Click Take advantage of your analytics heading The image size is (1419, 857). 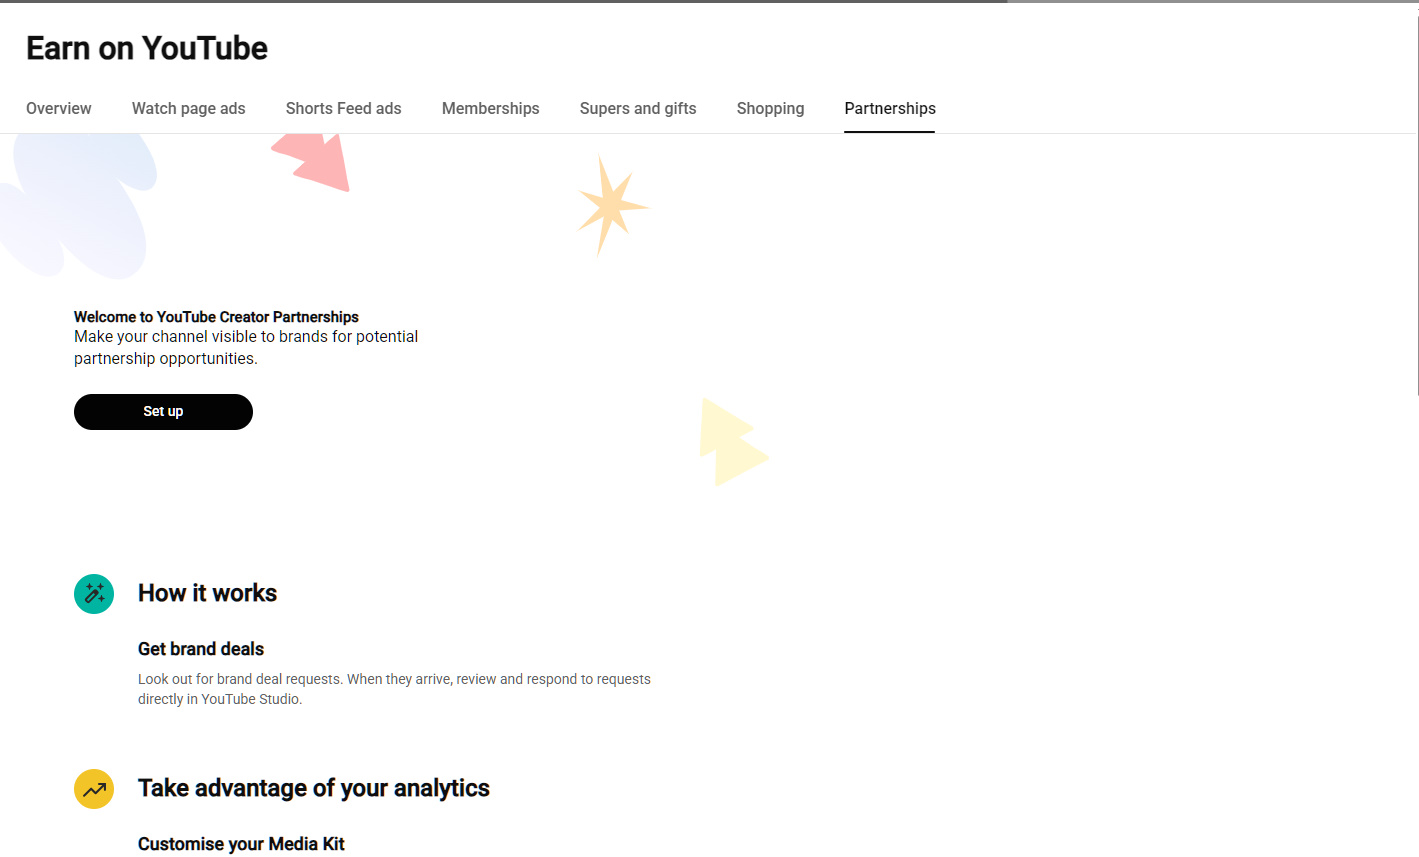click(314, 788)
